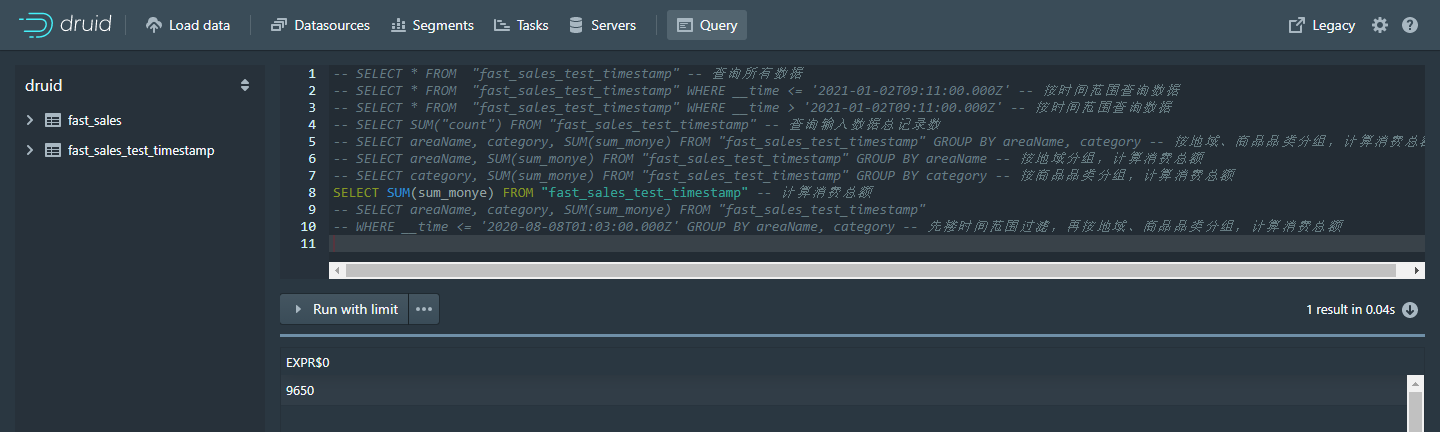Open the run options ellipsis menu
Viewport: 1440px width, 432px height.
[424, 309]
